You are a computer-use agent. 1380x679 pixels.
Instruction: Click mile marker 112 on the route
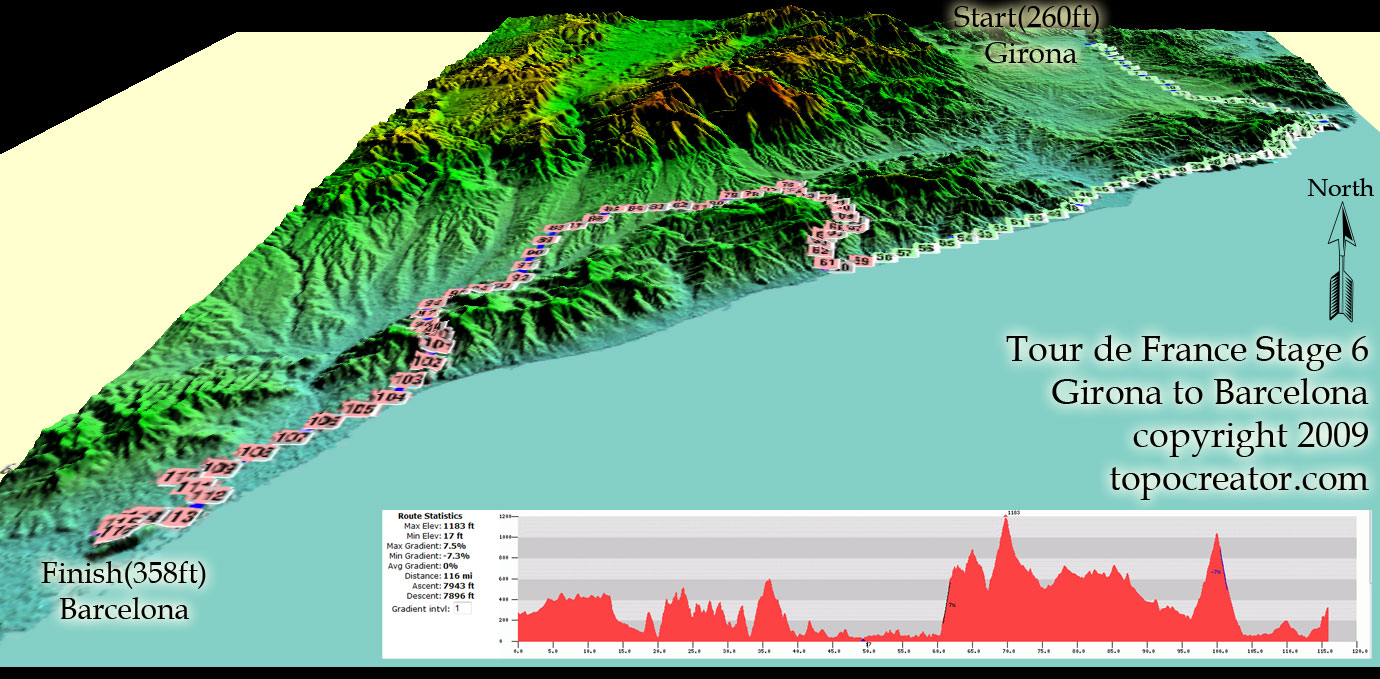click(210, 496)
